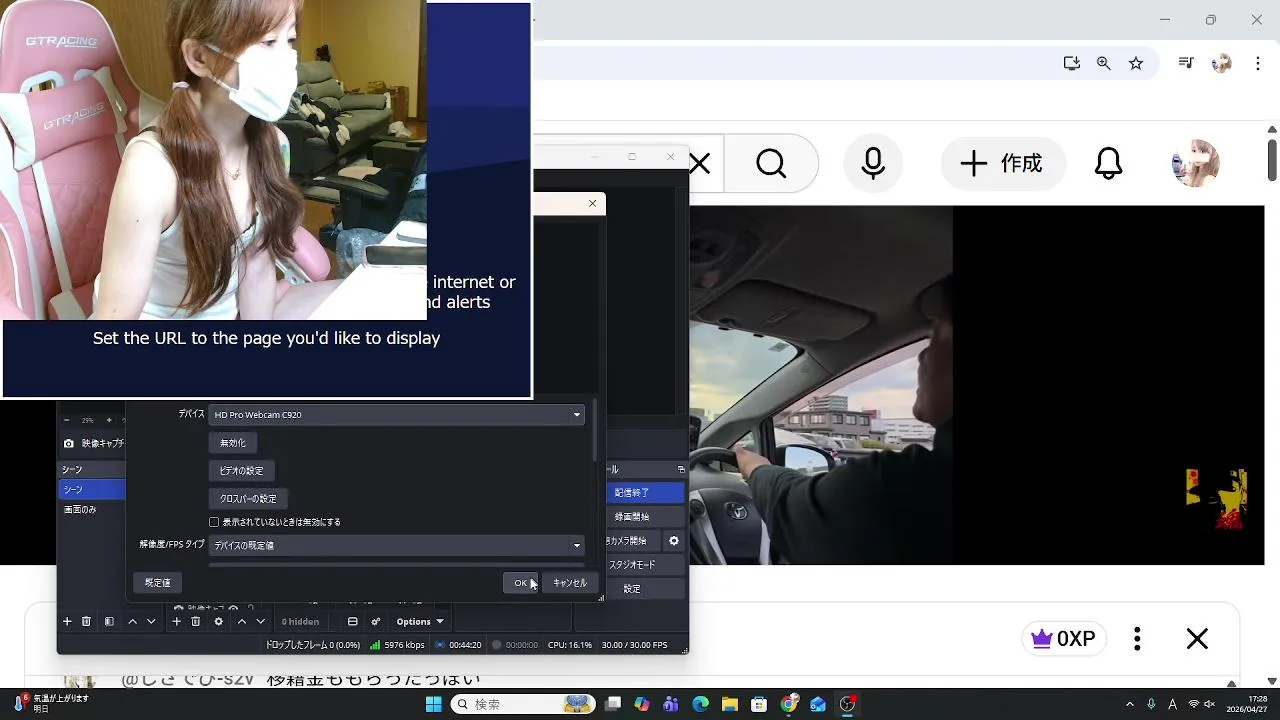This screenshot has width=1280, height=720.
Task: Click the undock icon on the controls panel
Action: [x=681, y=469]
